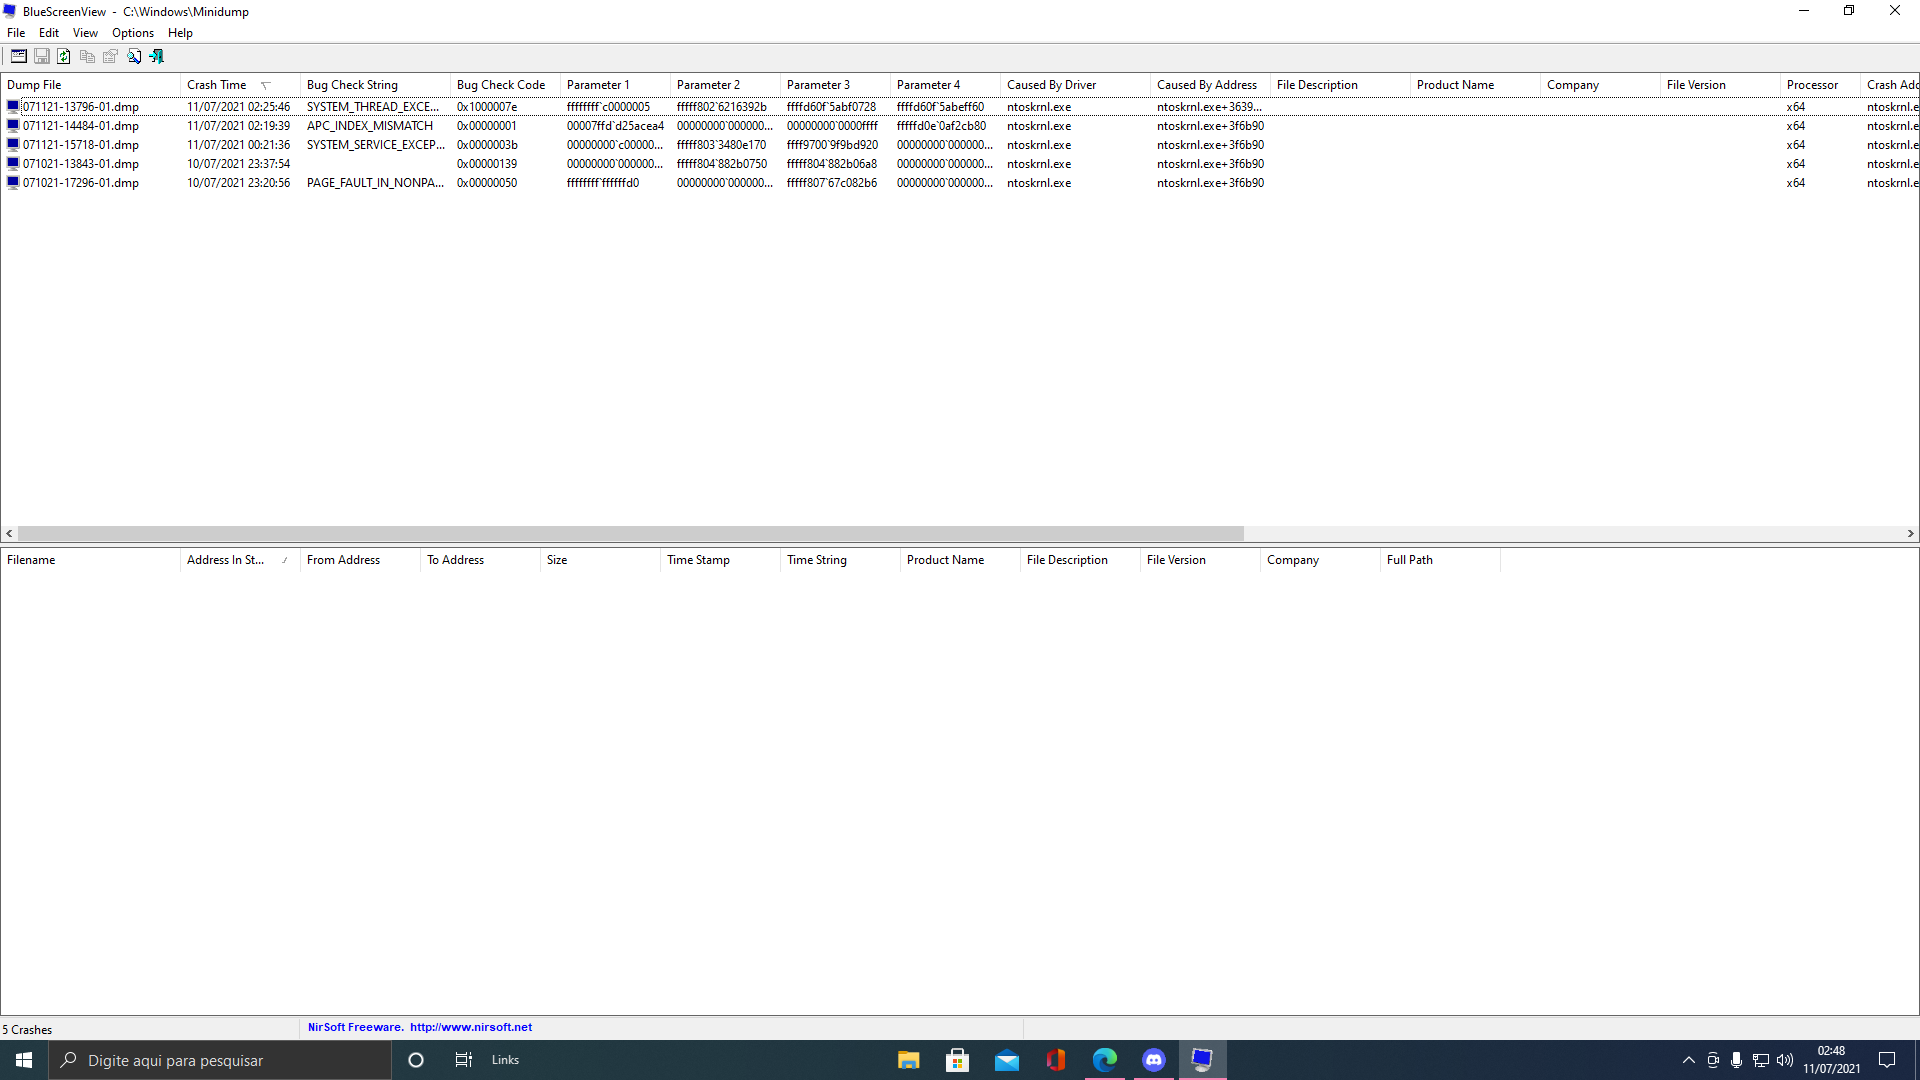Click the scroll left arrow of the crash list
Viewport: 1920px width, 1080px height.
[x=9, y=534]
